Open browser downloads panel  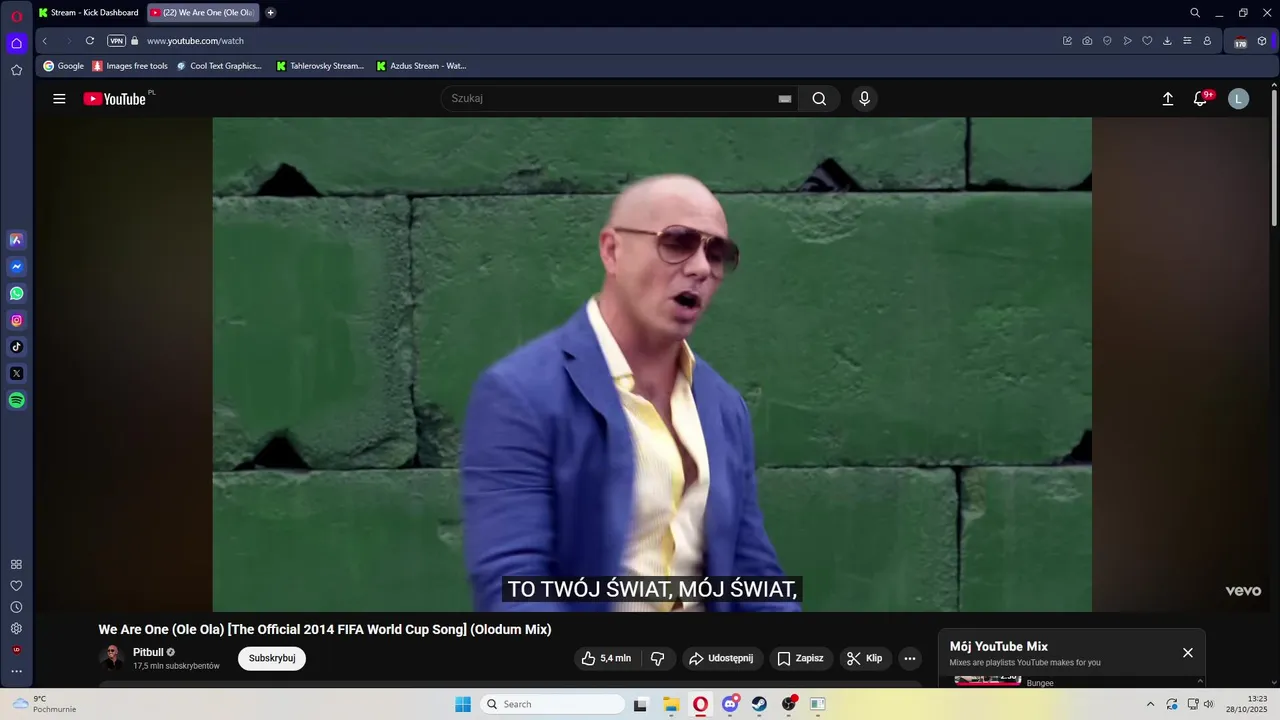[x=1167, y=41]
